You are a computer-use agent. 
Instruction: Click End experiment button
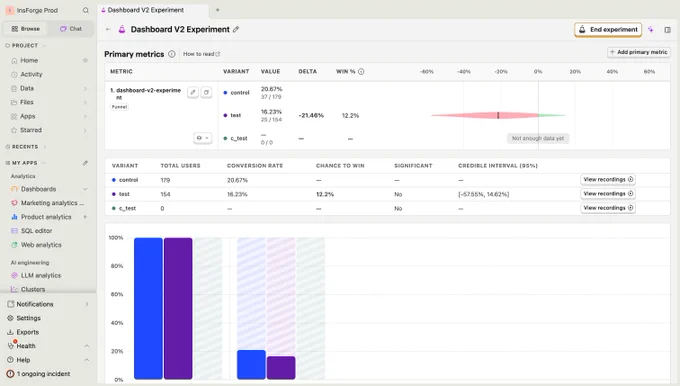pos(608,29)
